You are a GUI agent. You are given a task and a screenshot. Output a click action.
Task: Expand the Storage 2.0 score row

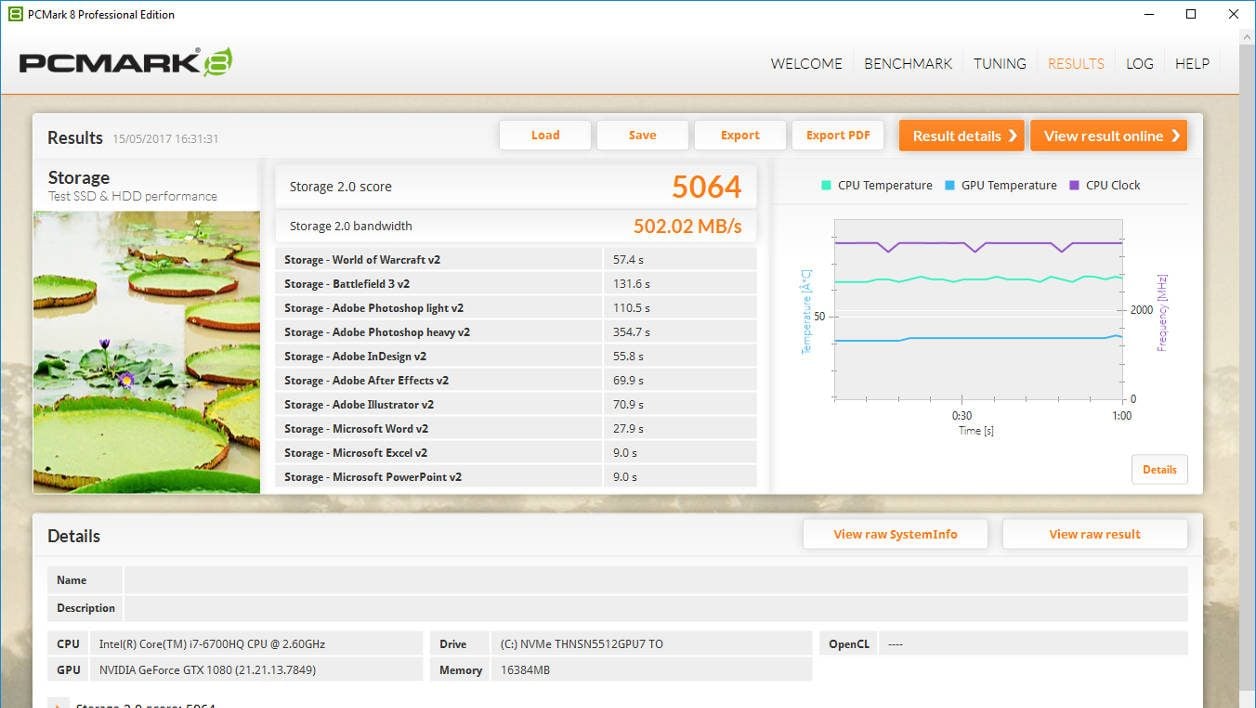click(59, 705)
